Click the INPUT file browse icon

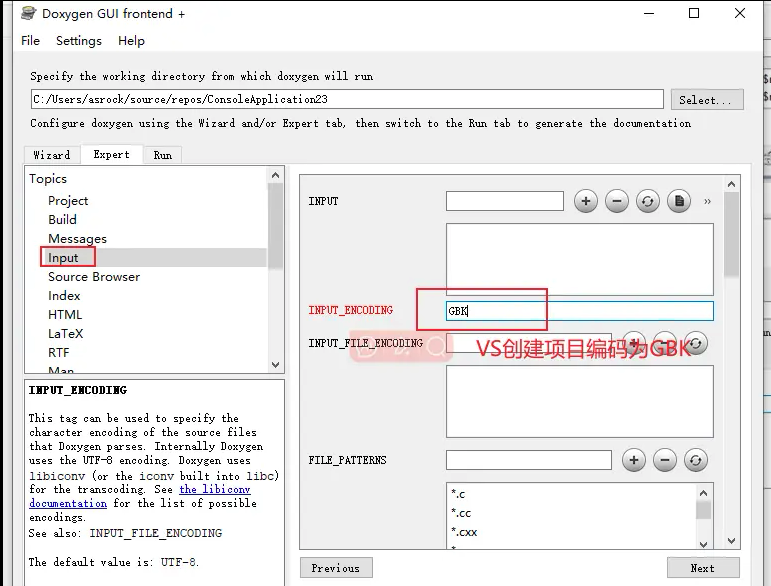pyautogui.click(x=679, y=201)
